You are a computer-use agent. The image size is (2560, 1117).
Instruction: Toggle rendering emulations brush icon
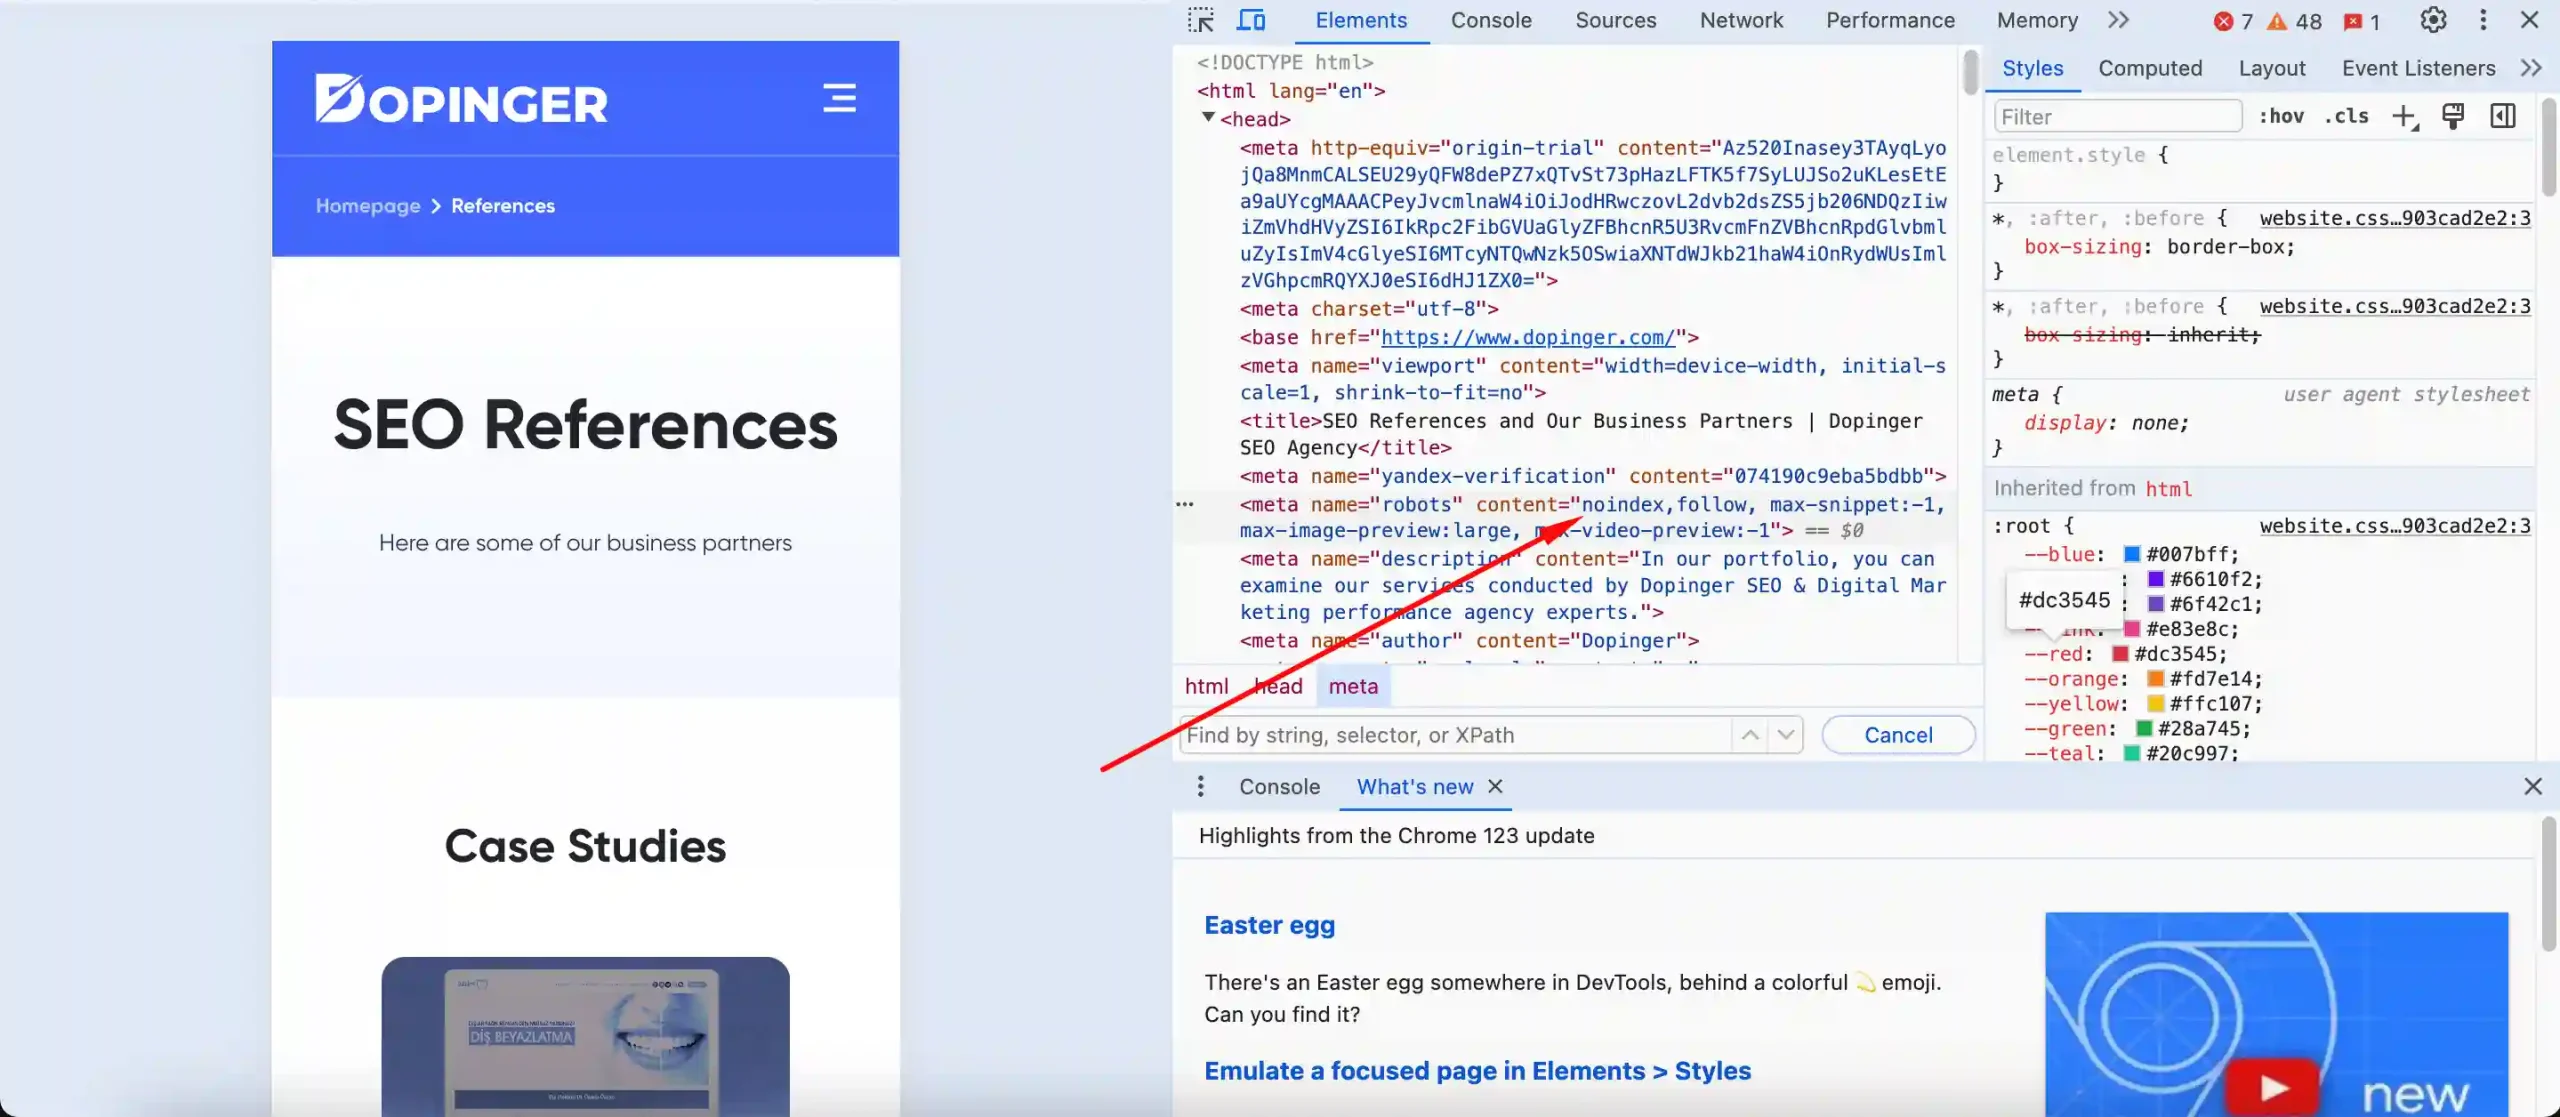[x=2453, y=116]
